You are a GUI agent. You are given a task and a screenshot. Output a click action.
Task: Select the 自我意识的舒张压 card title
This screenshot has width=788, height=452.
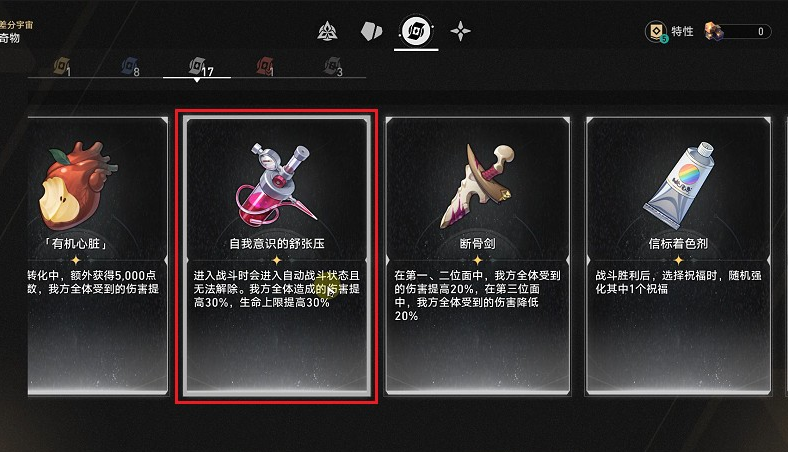pyautogui.click(x=277, y=244)
